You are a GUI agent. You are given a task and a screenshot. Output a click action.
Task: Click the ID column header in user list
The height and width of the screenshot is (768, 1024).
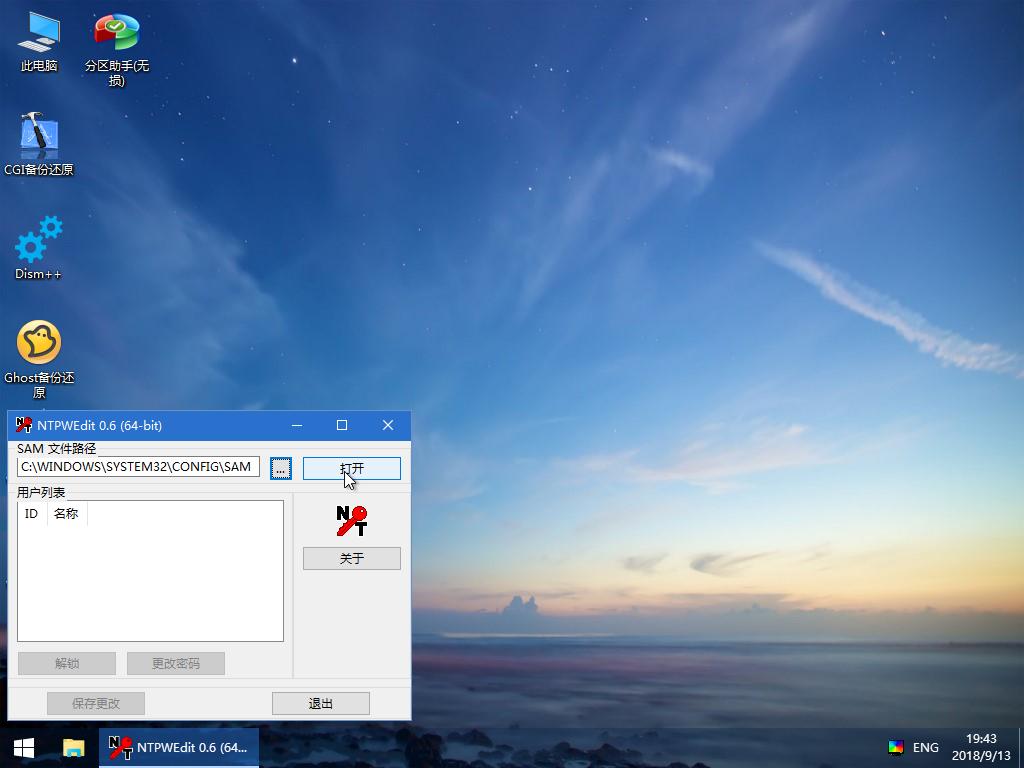click(31, 513)
